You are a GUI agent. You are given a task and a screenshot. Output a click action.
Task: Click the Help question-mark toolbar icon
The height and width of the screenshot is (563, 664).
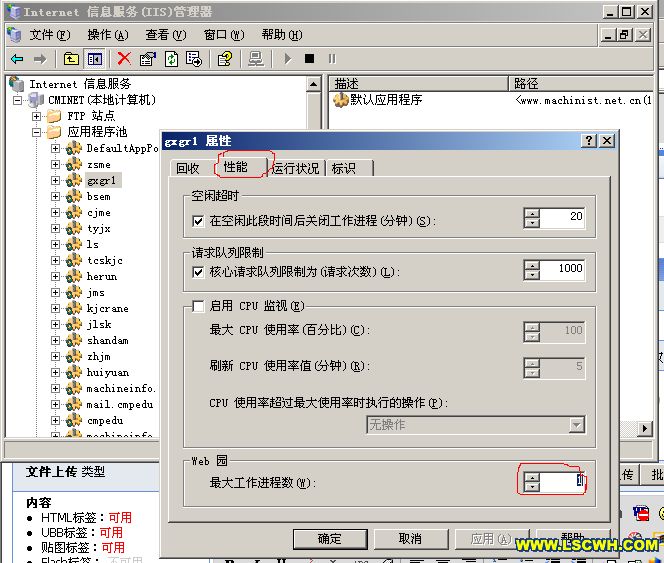[x=225, y=59]
